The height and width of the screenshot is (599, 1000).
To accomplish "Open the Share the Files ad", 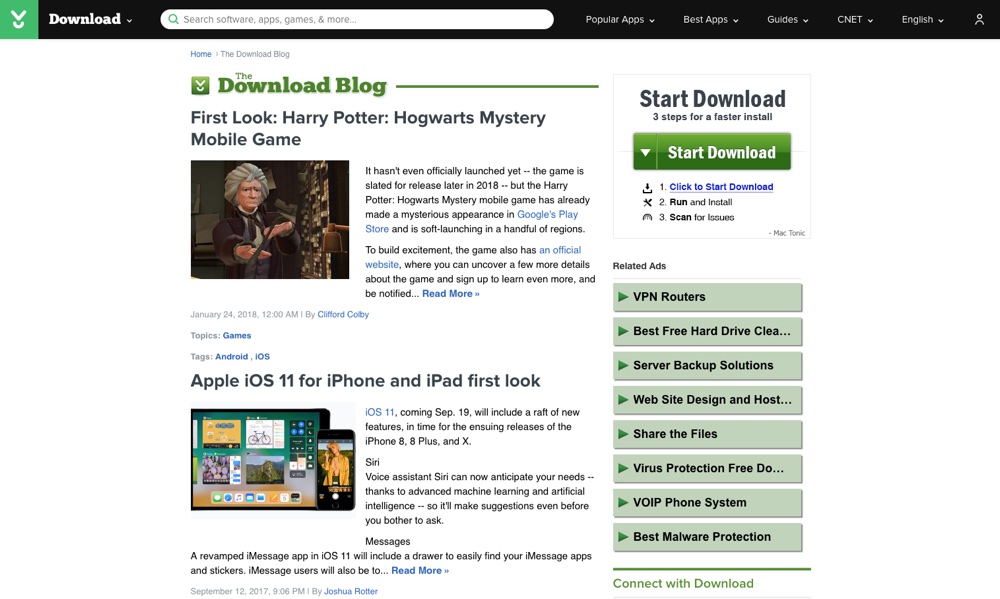I will (x=707, y=434).
